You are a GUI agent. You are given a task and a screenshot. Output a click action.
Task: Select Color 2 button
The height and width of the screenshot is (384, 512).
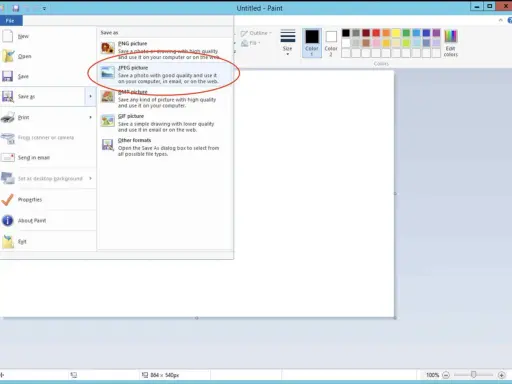[x=331, y=43]
